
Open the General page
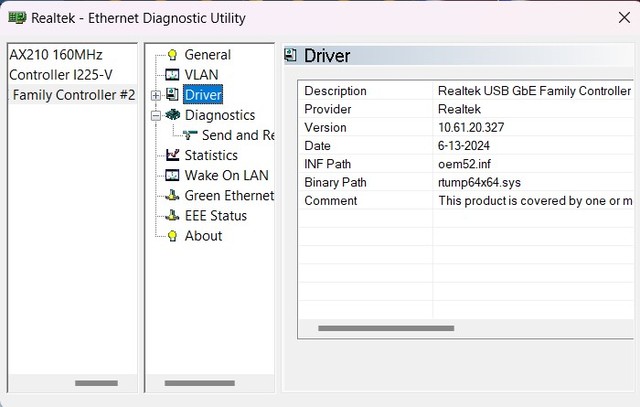click(x=207, y=55)
